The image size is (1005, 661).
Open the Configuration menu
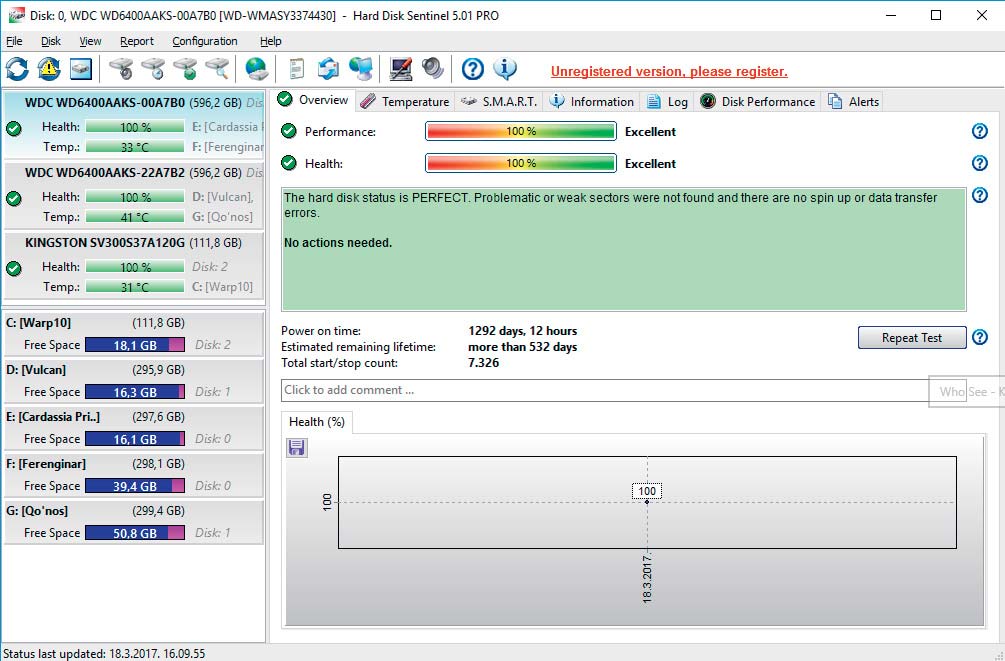click(x=204, y=41)
